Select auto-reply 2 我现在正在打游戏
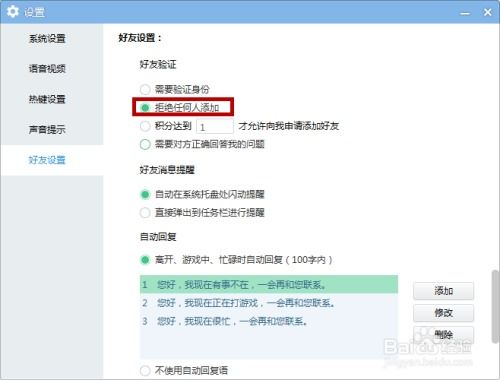Image resolution: width=500 pixels, height=380 pixels. pos(269,303)
